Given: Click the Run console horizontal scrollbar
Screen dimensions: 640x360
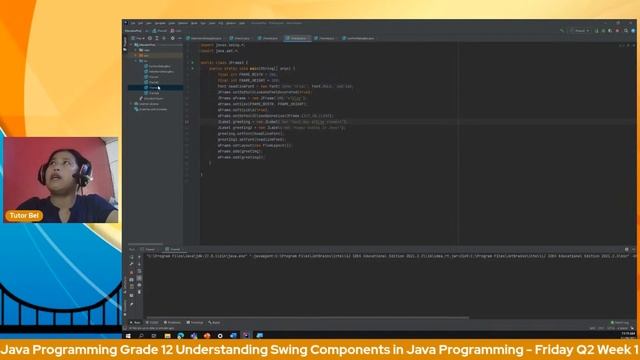Looking at the screenshot, I should tap(307, 318).
